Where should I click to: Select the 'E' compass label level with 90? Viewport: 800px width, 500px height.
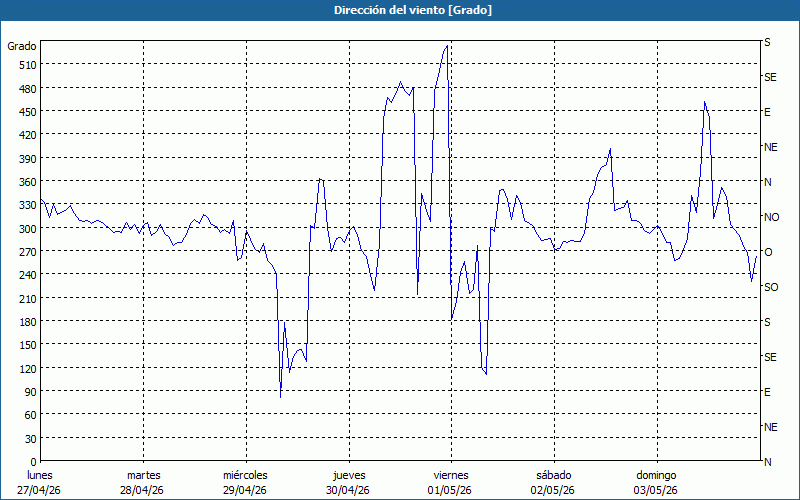tap(767, 392)
